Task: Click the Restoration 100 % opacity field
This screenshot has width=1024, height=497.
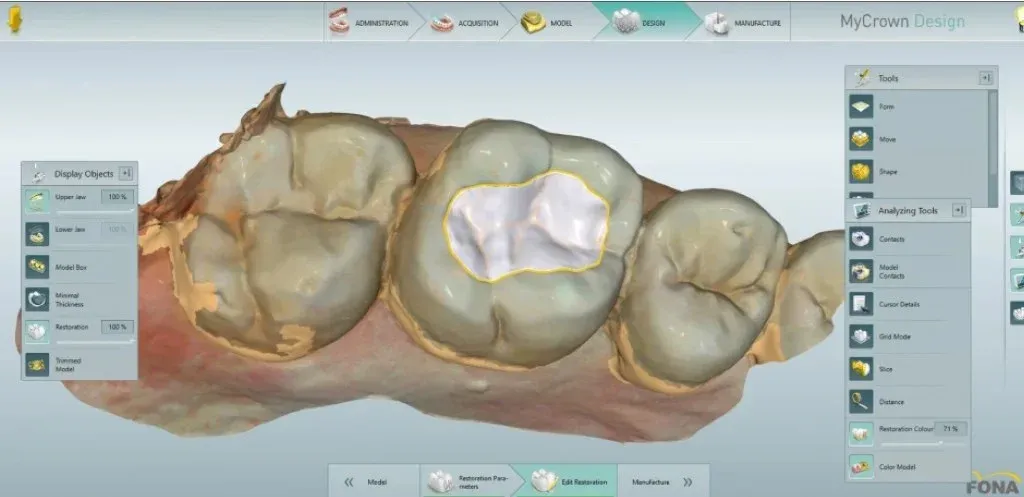Action: pyautogui.click(x=118, y=327)
